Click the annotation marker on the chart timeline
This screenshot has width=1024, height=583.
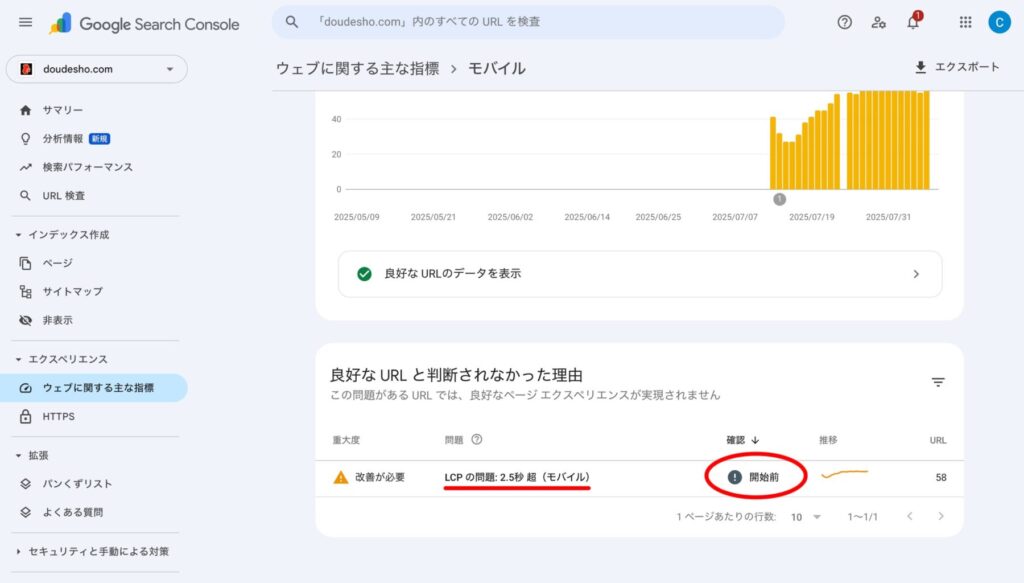(779, 199)
